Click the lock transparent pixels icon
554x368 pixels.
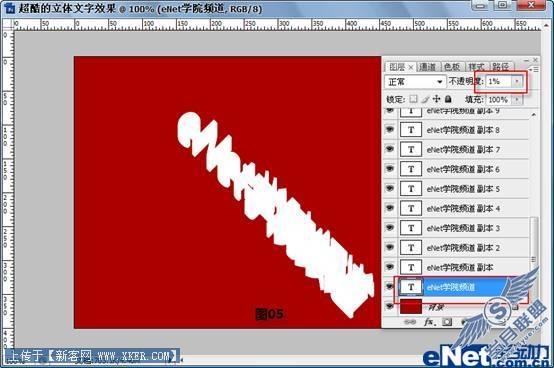413,99
